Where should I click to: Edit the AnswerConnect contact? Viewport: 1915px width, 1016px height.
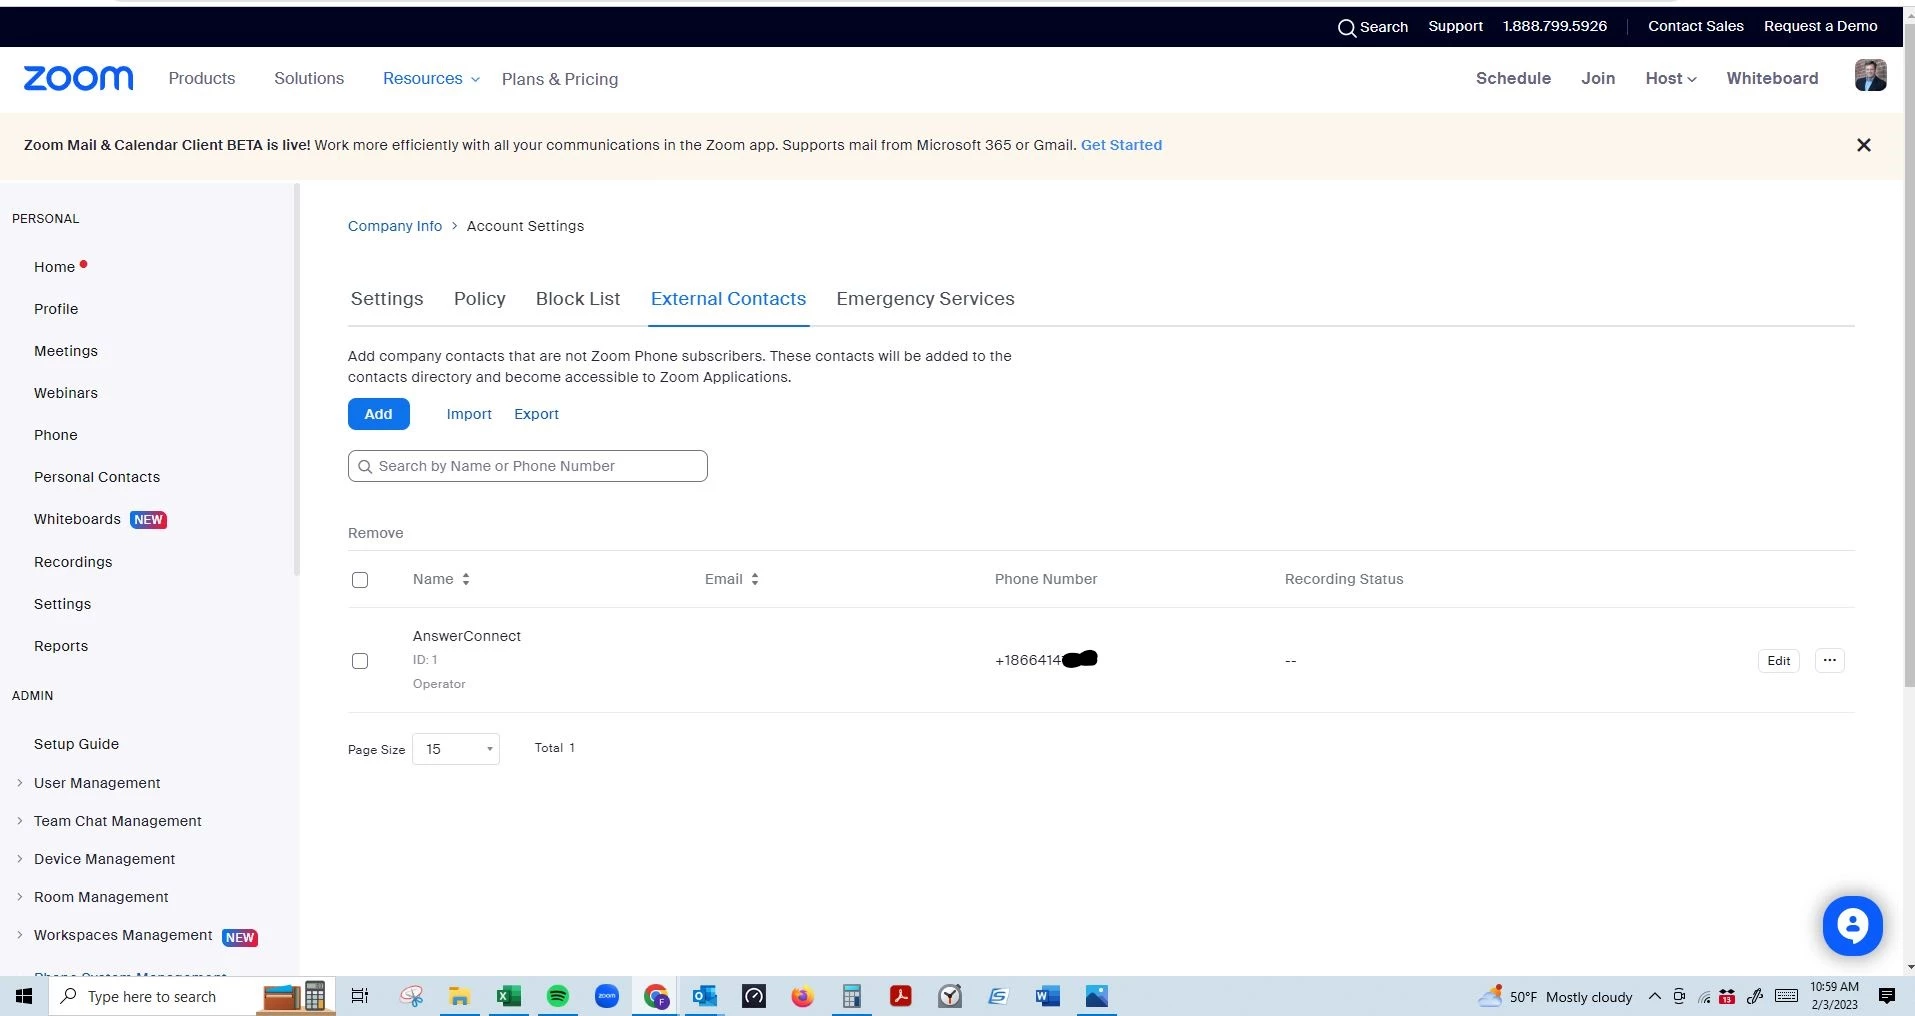(1778, 661)
